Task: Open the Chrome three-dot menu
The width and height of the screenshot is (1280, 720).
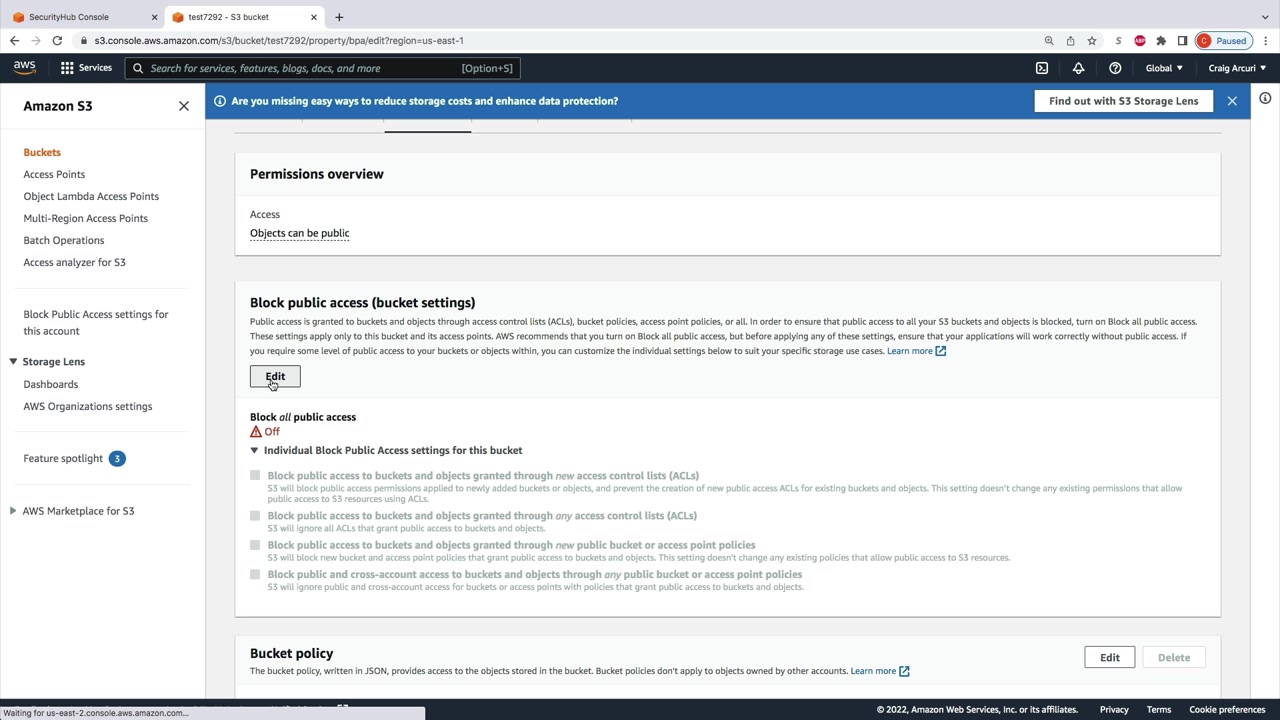Action: (1265, 41)
